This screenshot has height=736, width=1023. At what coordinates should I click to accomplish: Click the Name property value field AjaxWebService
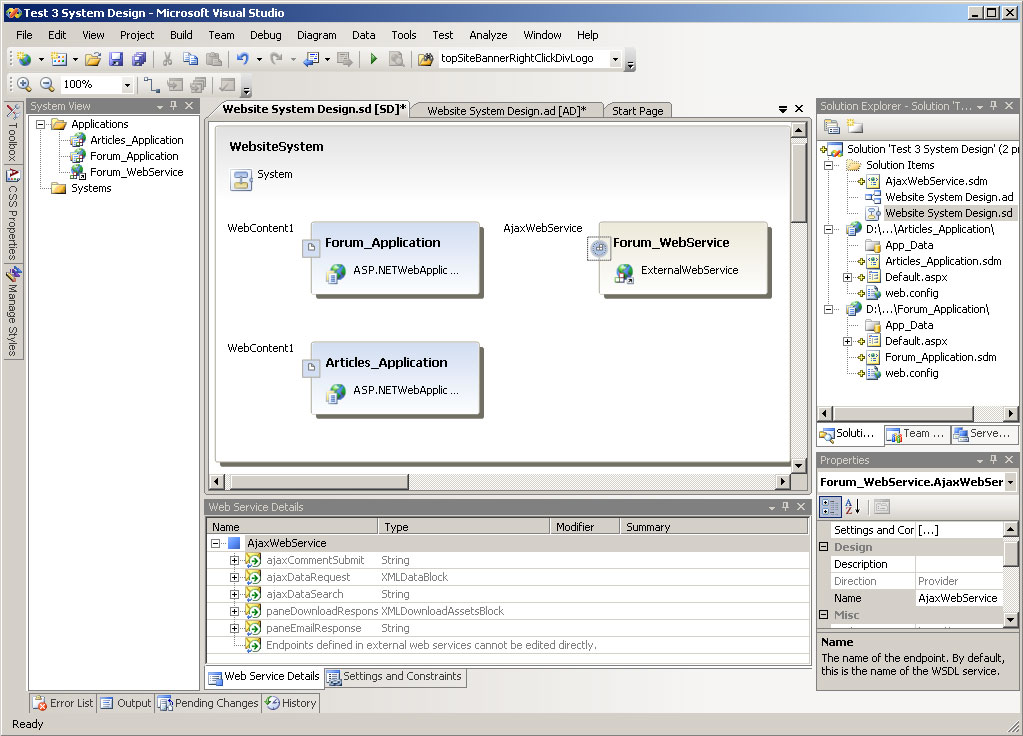[x=958, y=598]
